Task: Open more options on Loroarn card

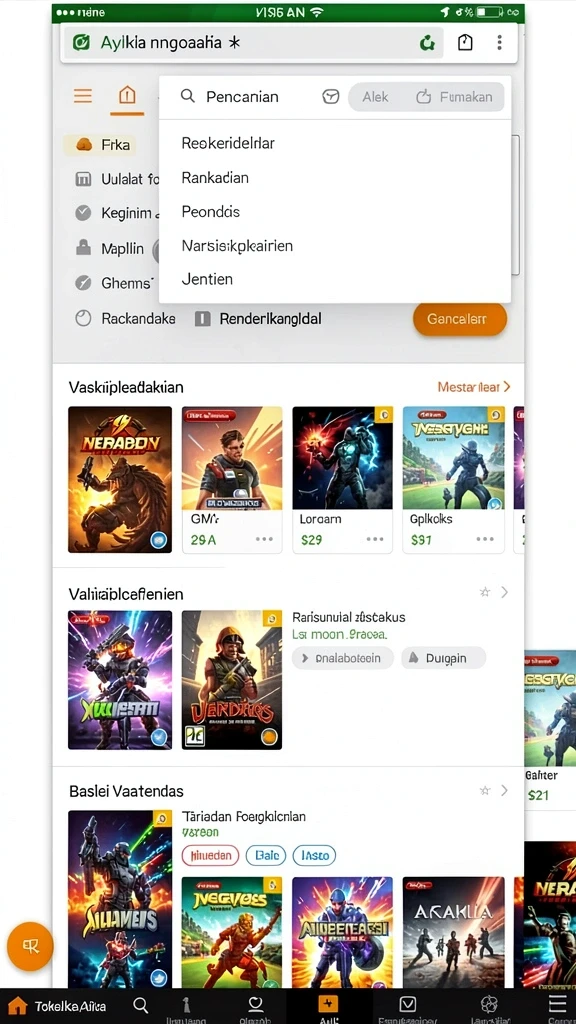Action: coord(375,539)
